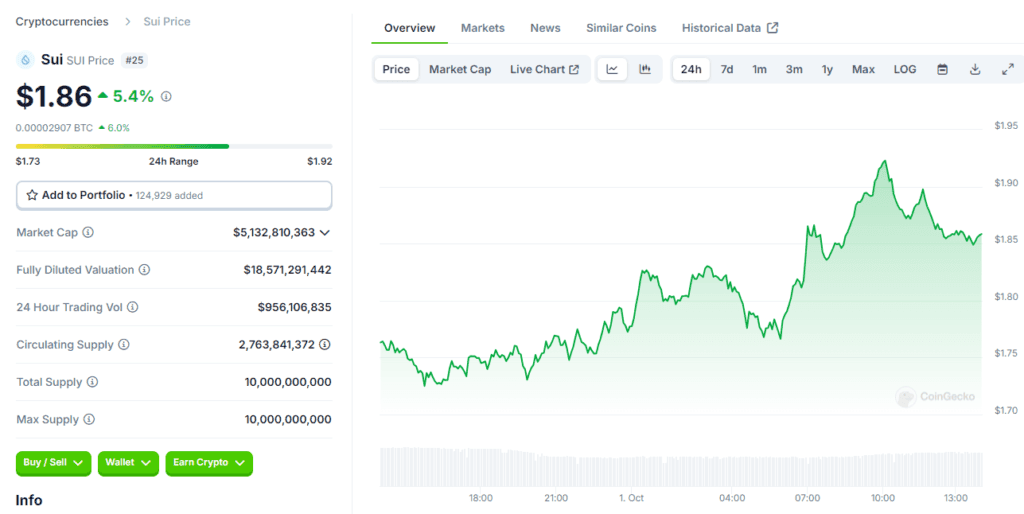Switch to candlestick chart view icon
1024x514 pixels.
click(x=645, y=69)
